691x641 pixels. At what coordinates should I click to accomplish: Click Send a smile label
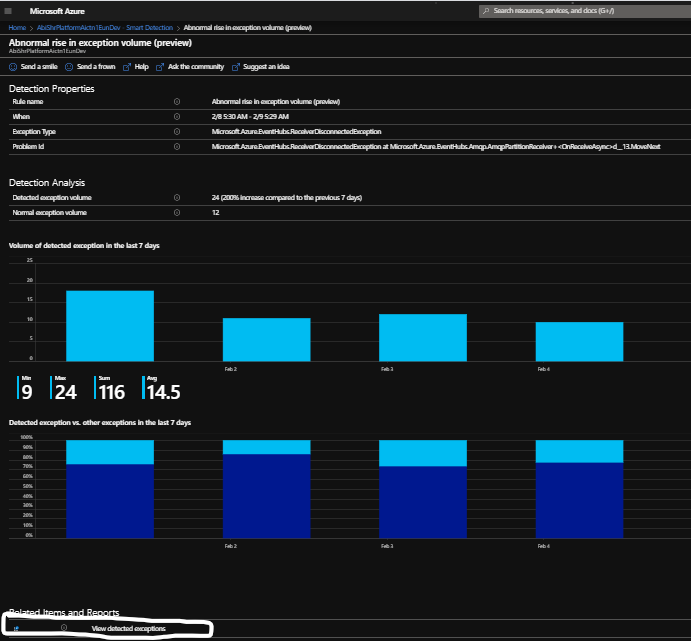coord(39,67)
